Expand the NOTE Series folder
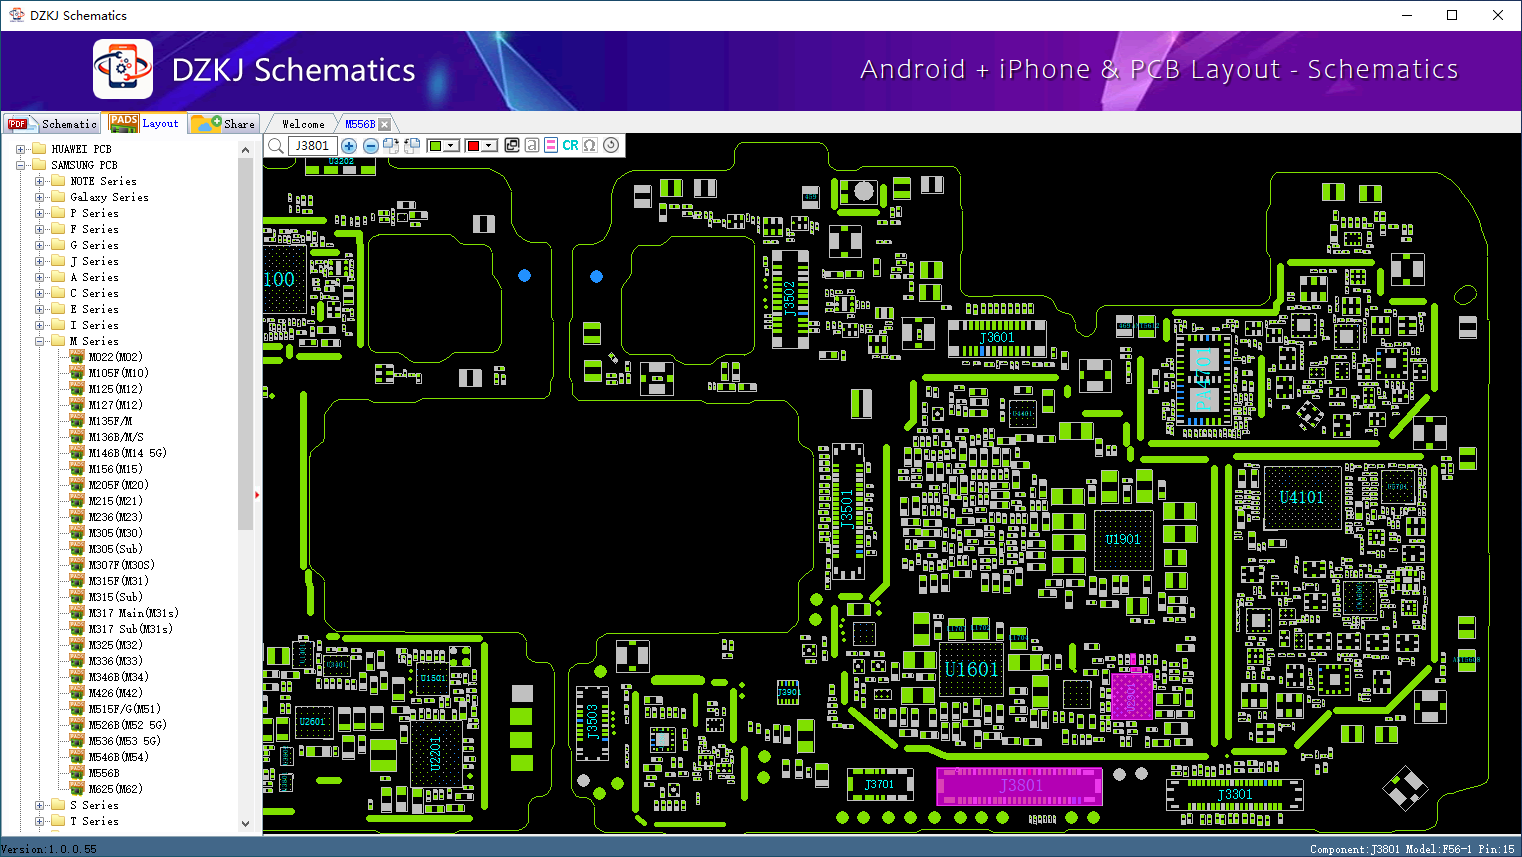The height and width of the screenshot is (857, 1522). click(40, 181)
